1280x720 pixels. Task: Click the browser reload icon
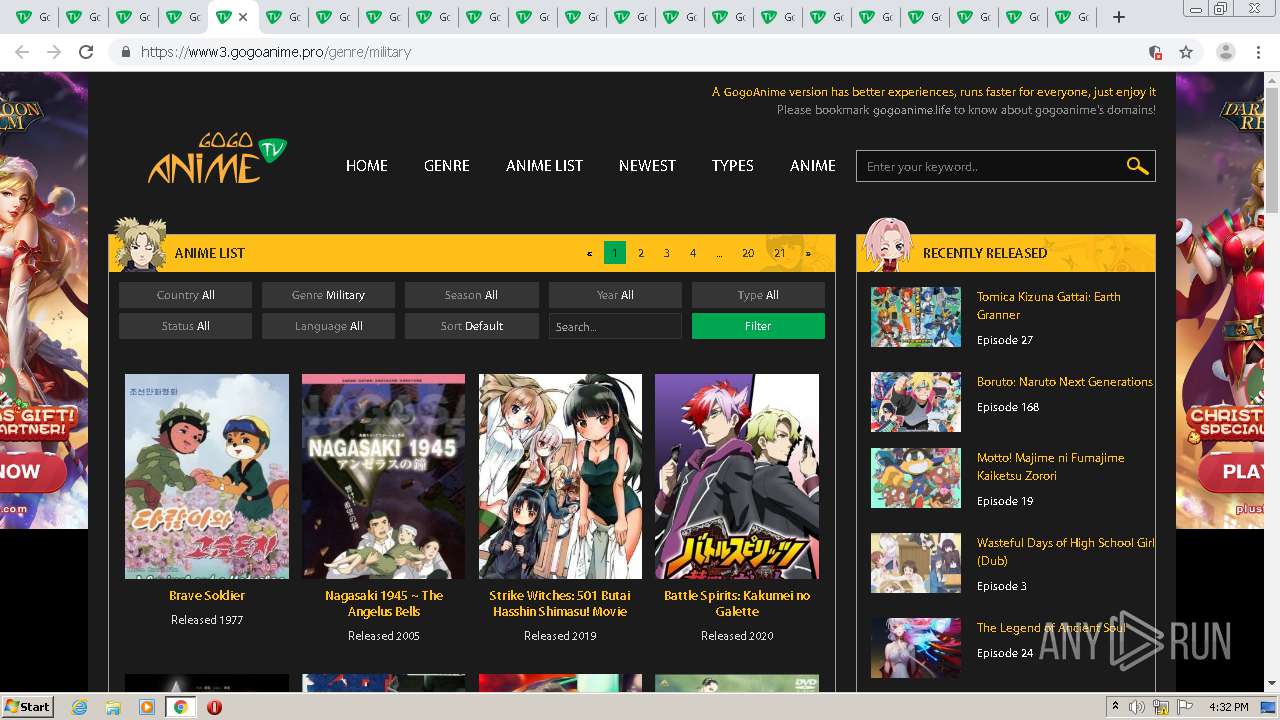coord(86,52)
